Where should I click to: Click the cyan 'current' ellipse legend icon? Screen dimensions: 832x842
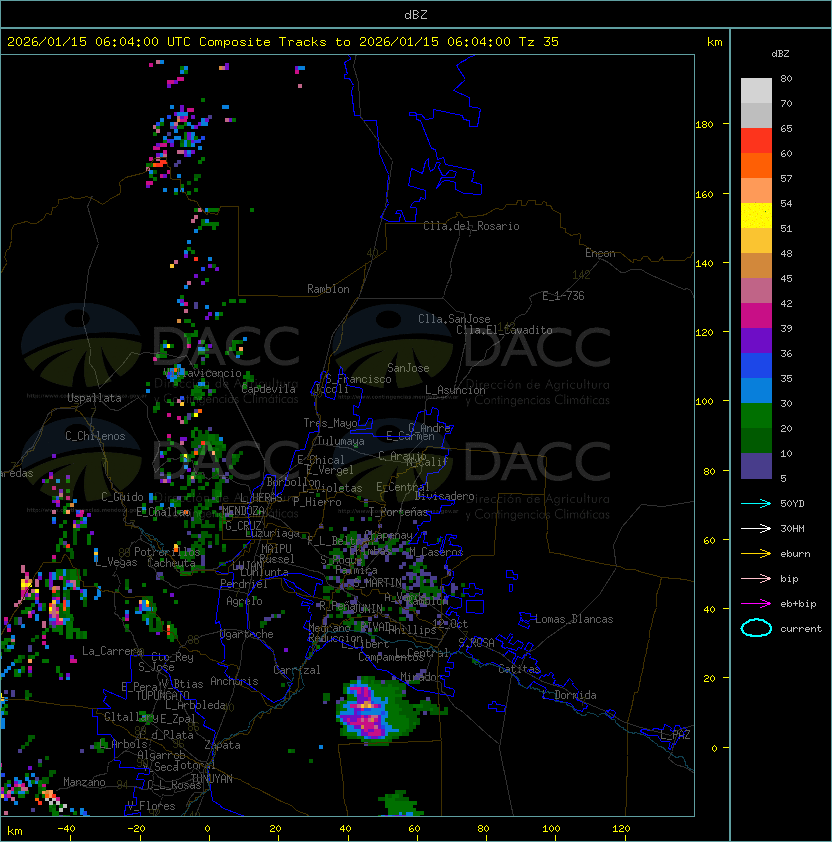pyautogui.click(x=756, y=628)
